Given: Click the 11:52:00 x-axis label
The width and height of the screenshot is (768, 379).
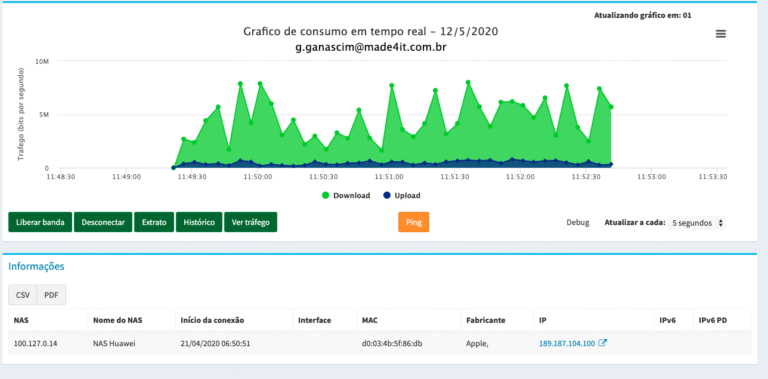Looking at the screenshot, I should tap(520, 176).
